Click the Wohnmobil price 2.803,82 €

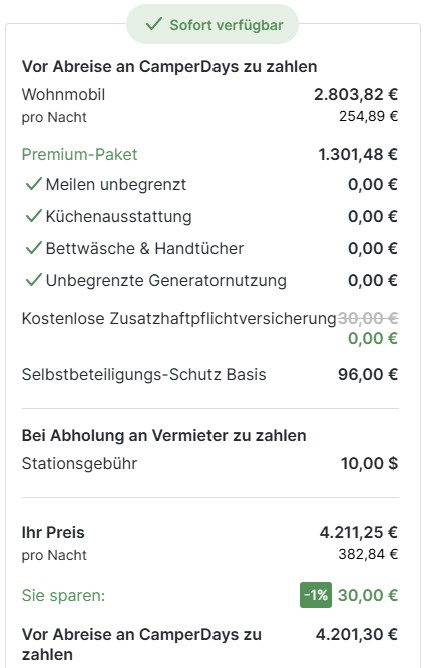click(x=356, y=94)
